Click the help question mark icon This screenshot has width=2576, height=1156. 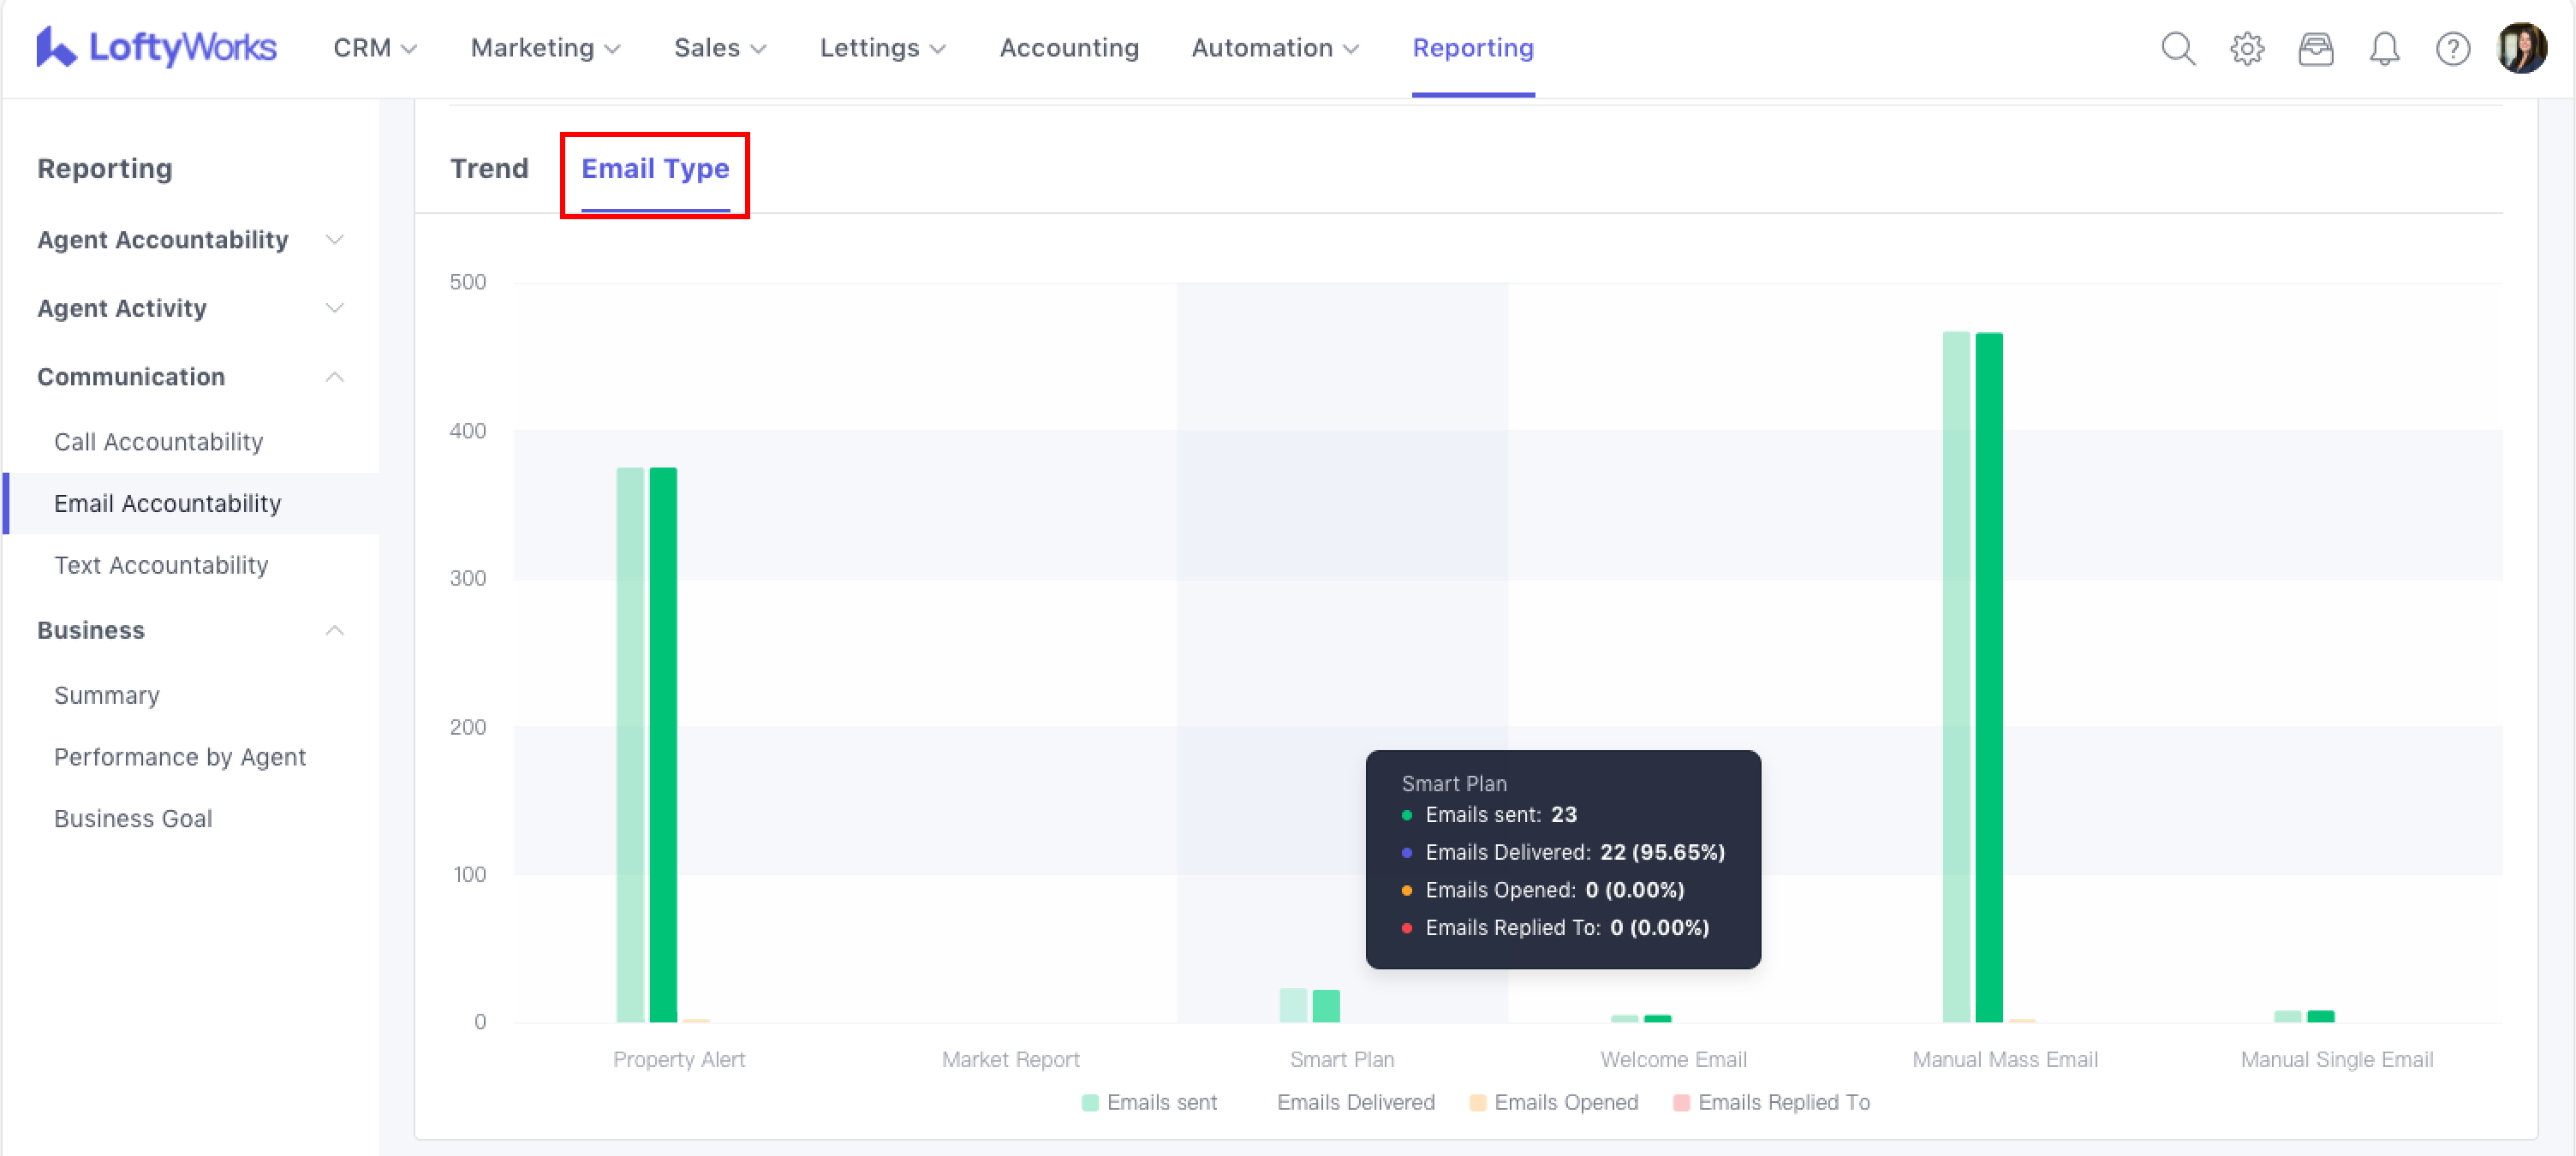tap(2452, 48)
